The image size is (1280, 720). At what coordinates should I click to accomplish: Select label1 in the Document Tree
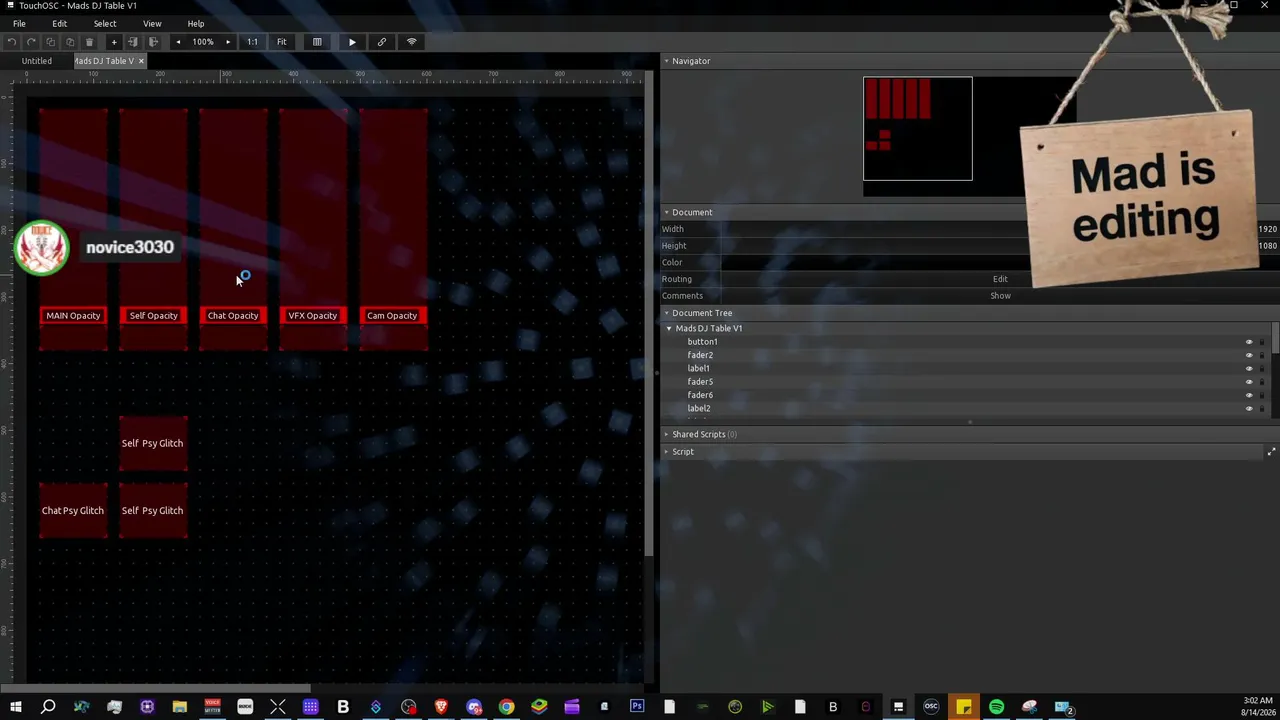pyautogui.click(x=698, y=369)
